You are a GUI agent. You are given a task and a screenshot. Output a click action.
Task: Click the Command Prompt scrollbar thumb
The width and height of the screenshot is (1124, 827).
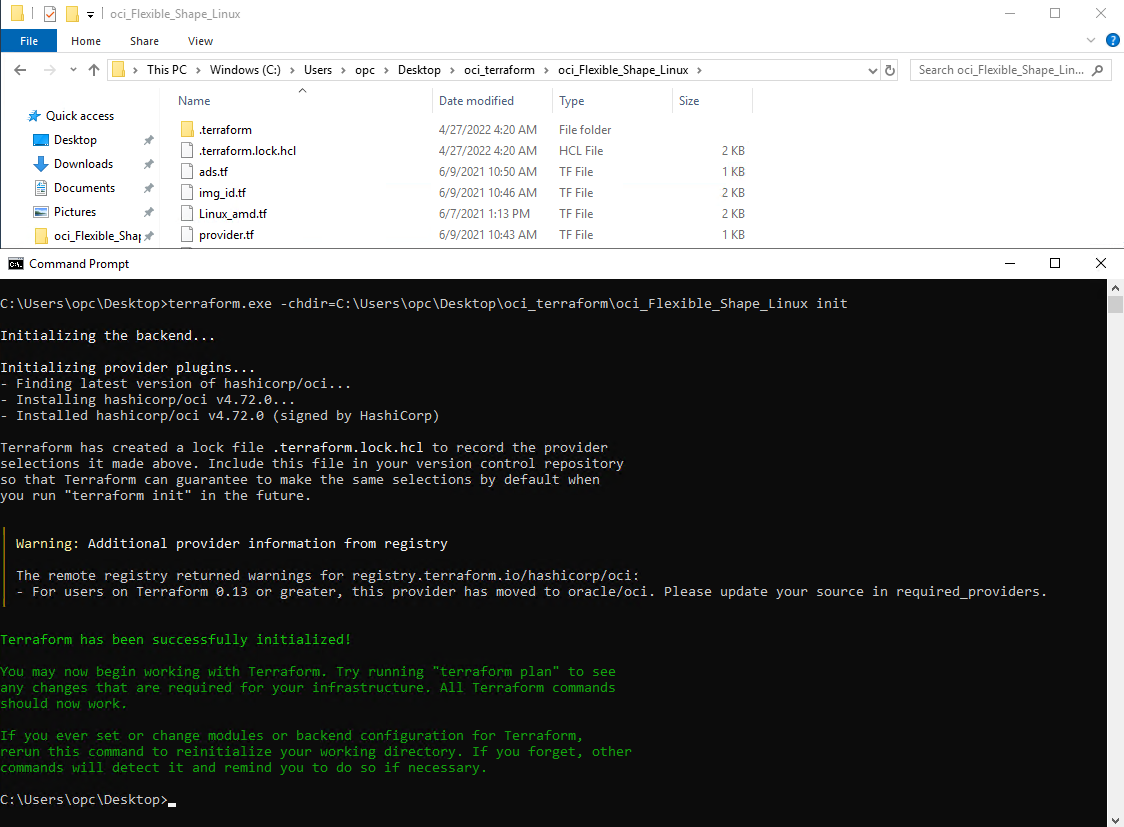click(x=1115, y=305)
